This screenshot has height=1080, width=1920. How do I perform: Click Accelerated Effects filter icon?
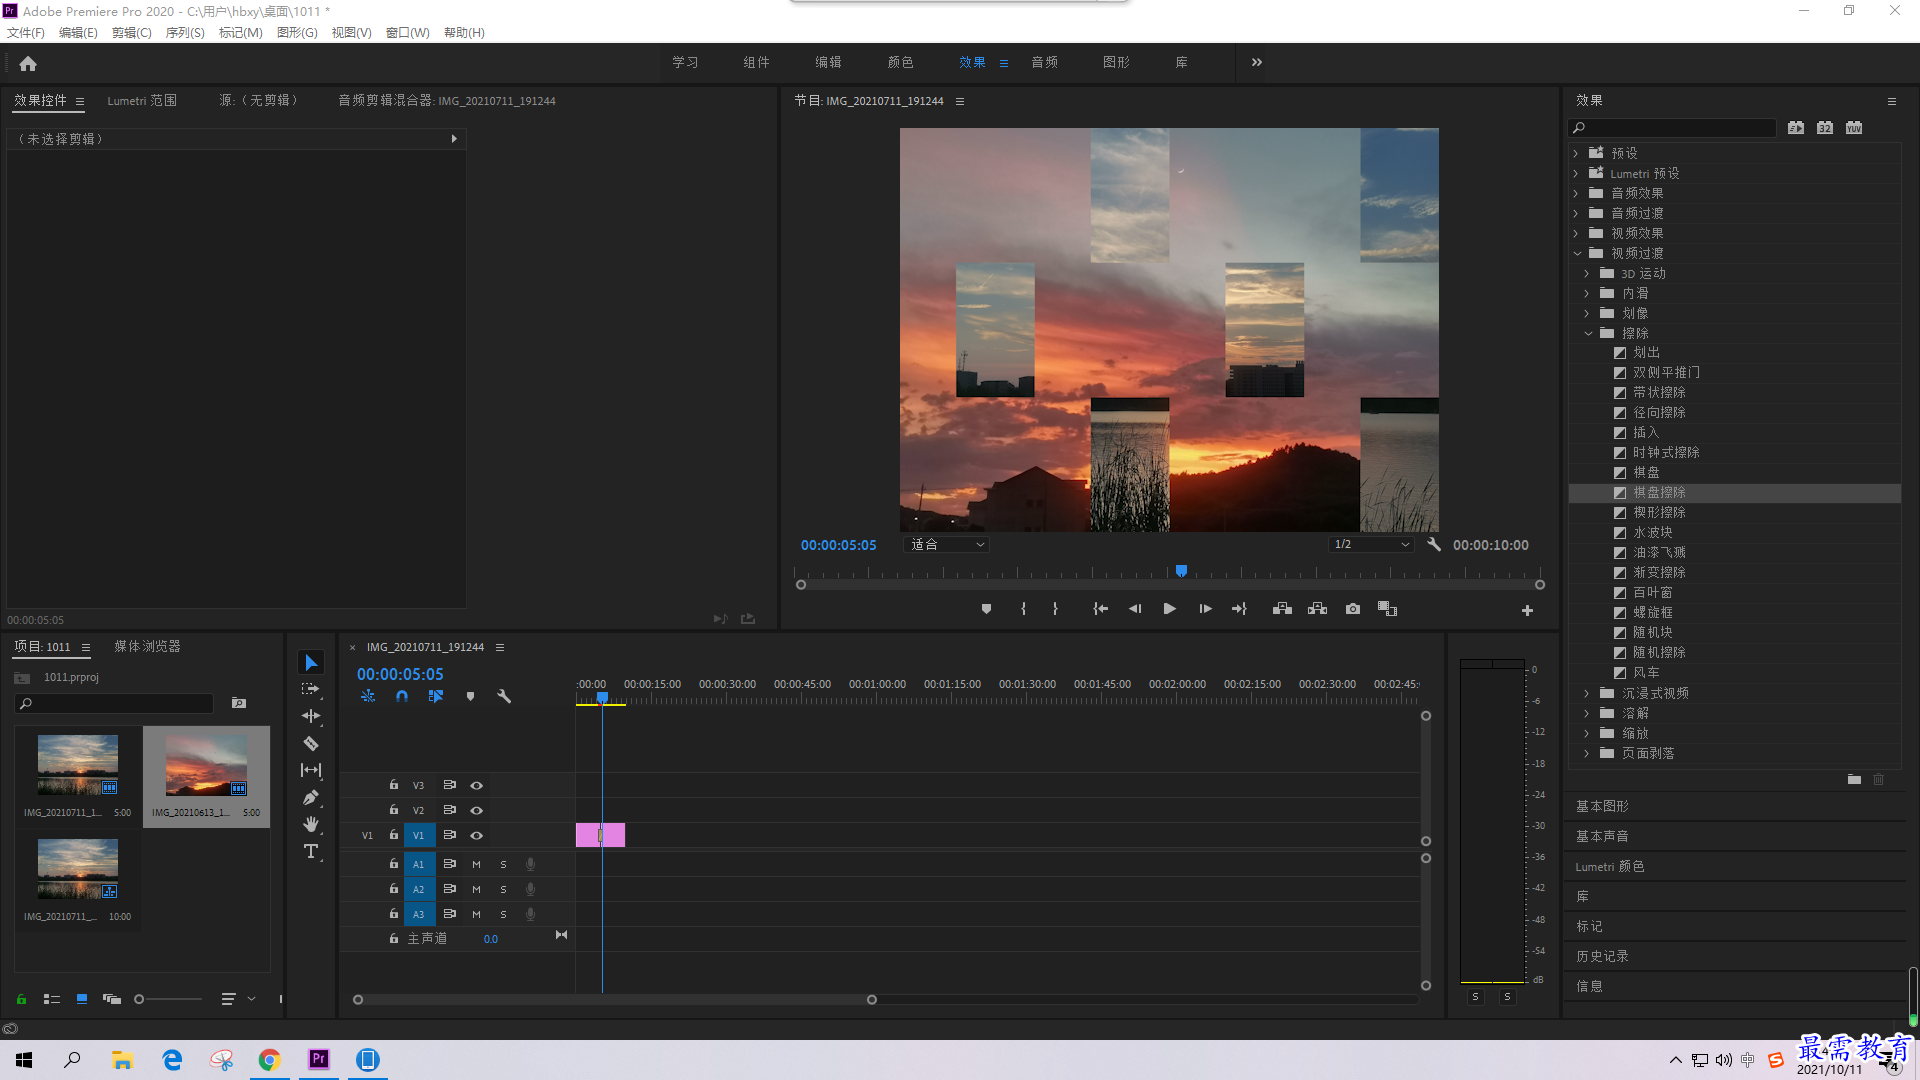1796,127
